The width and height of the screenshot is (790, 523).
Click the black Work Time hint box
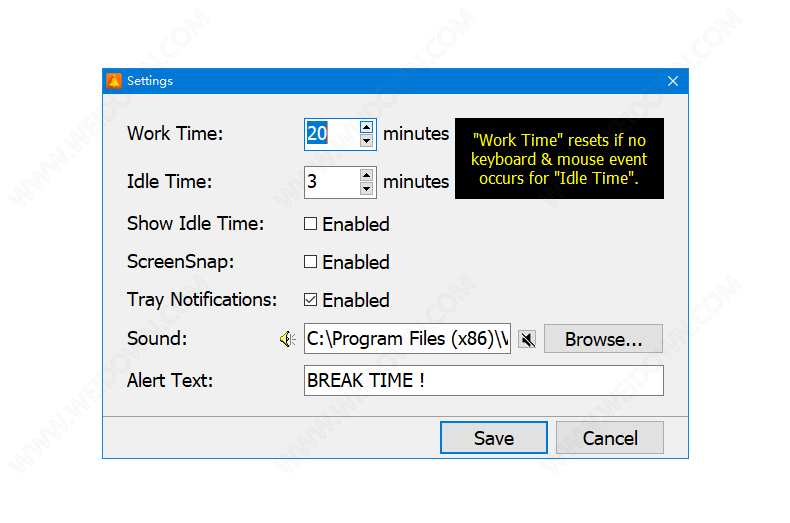(x=559, y=159)
